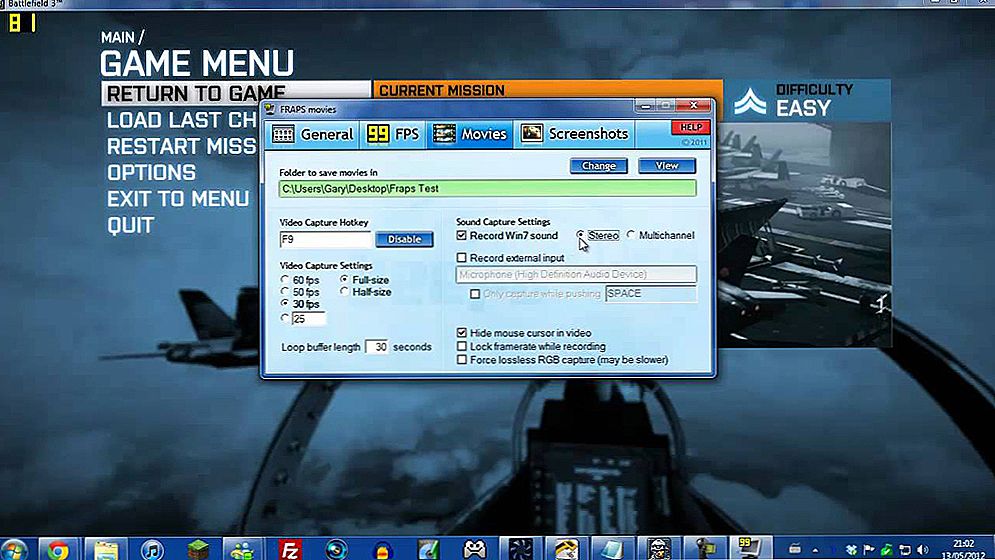Viewport: 995px width, 560px height.
Task: Click the yellow and red taskbar icon
Action: tap(383, 550)
